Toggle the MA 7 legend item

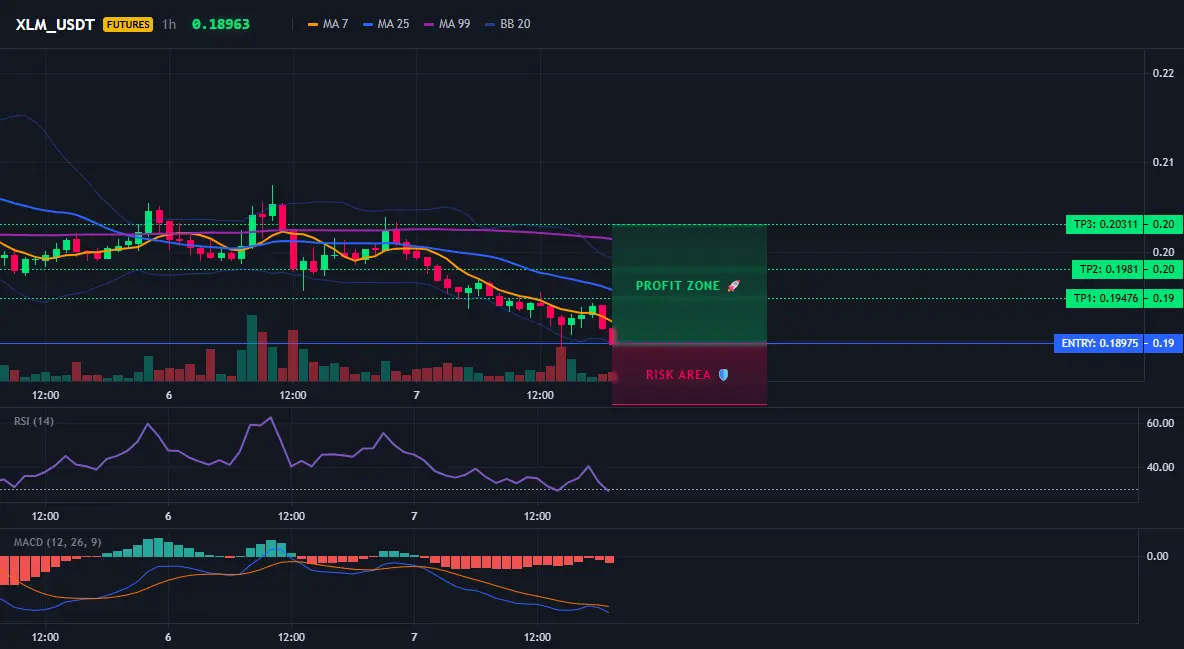coord(328,24)
